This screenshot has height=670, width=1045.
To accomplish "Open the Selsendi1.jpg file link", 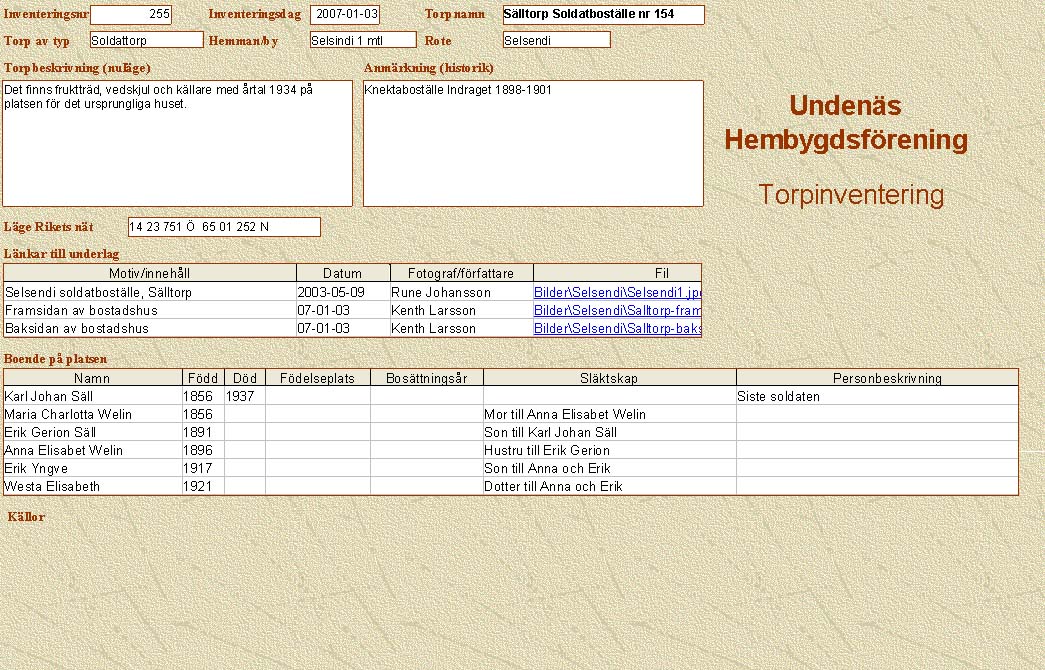I will (x=617, y=293).
